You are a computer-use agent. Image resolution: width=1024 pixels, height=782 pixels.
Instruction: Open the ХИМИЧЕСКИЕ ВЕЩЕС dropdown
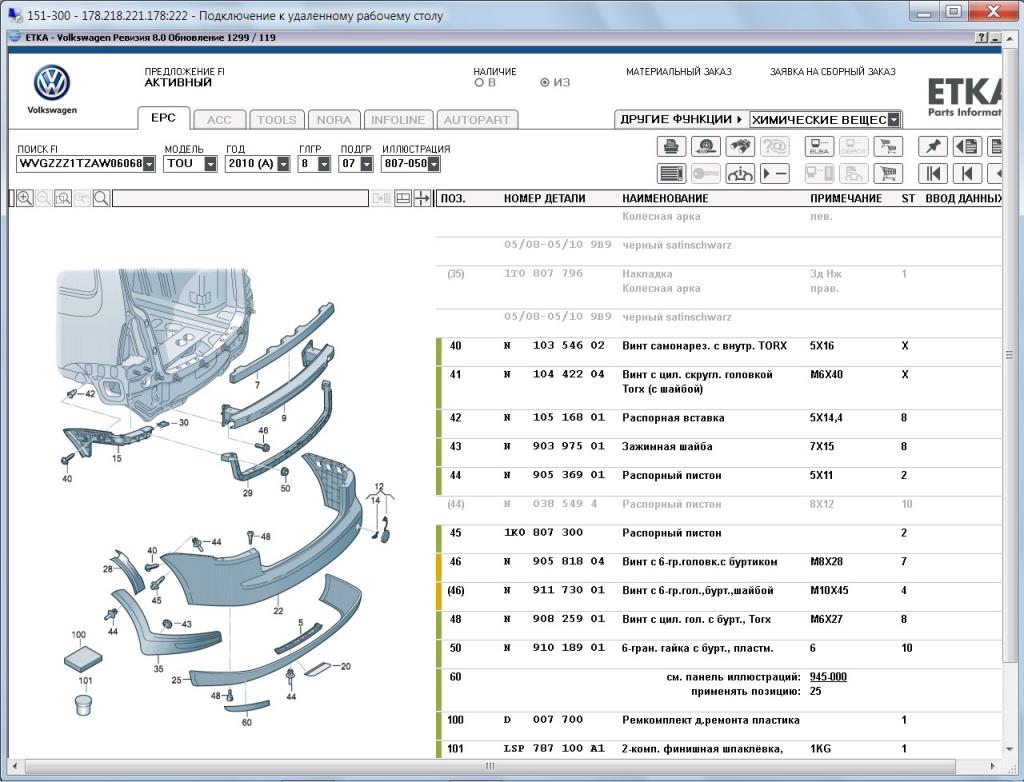click(x=894, y=120)
